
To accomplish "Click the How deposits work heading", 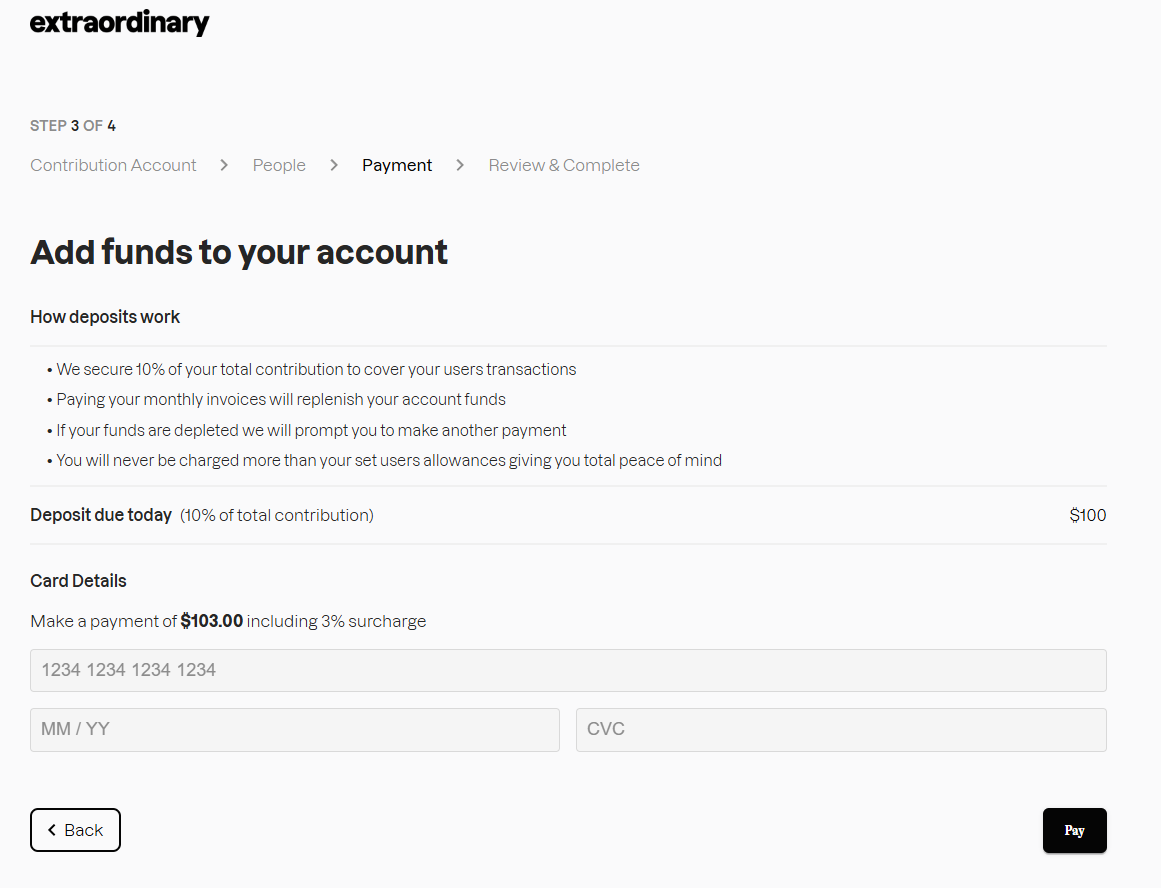I will (105, 317).
